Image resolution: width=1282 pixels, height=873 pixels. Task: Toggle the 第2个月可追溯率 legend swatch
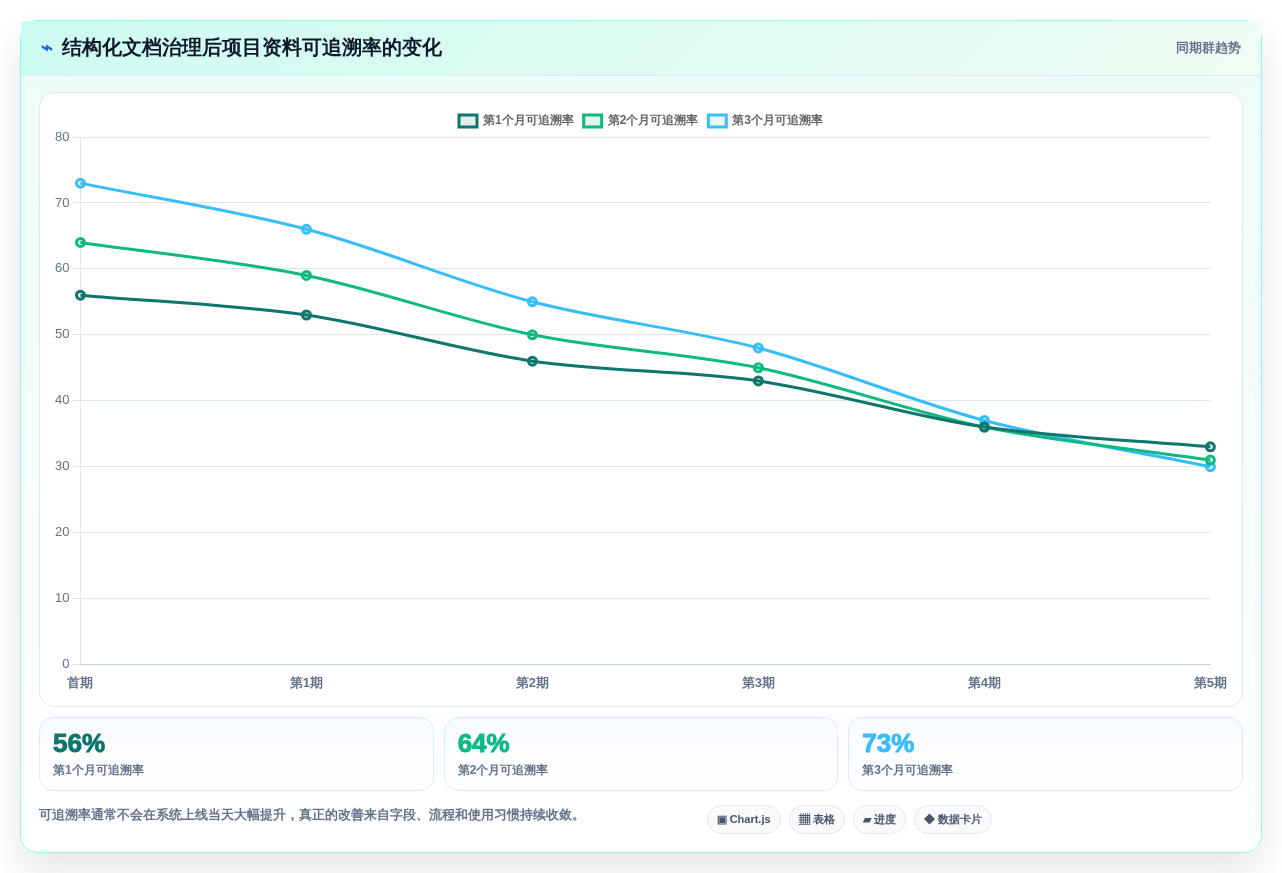(593, 121)
